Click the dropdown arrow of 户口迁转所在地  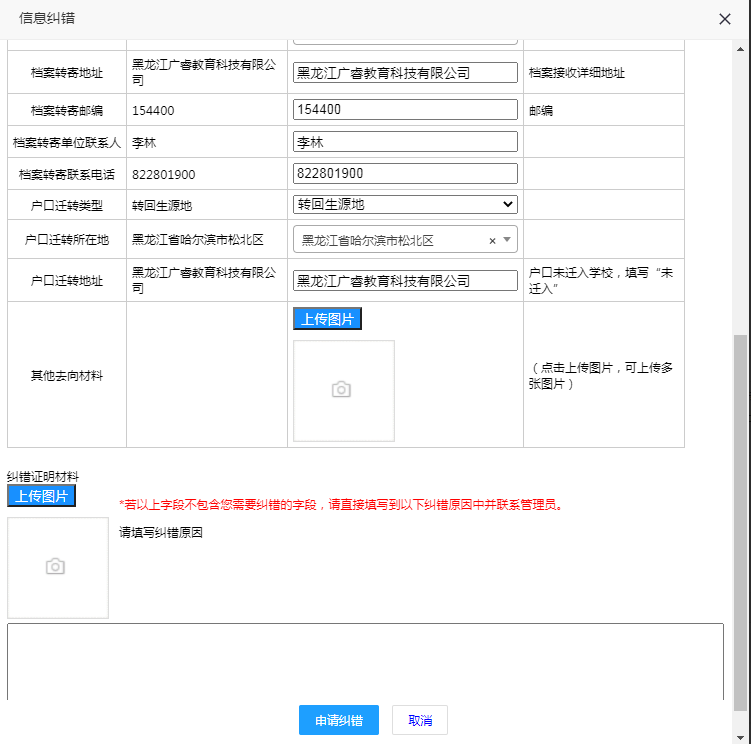(x=507, y=240)
